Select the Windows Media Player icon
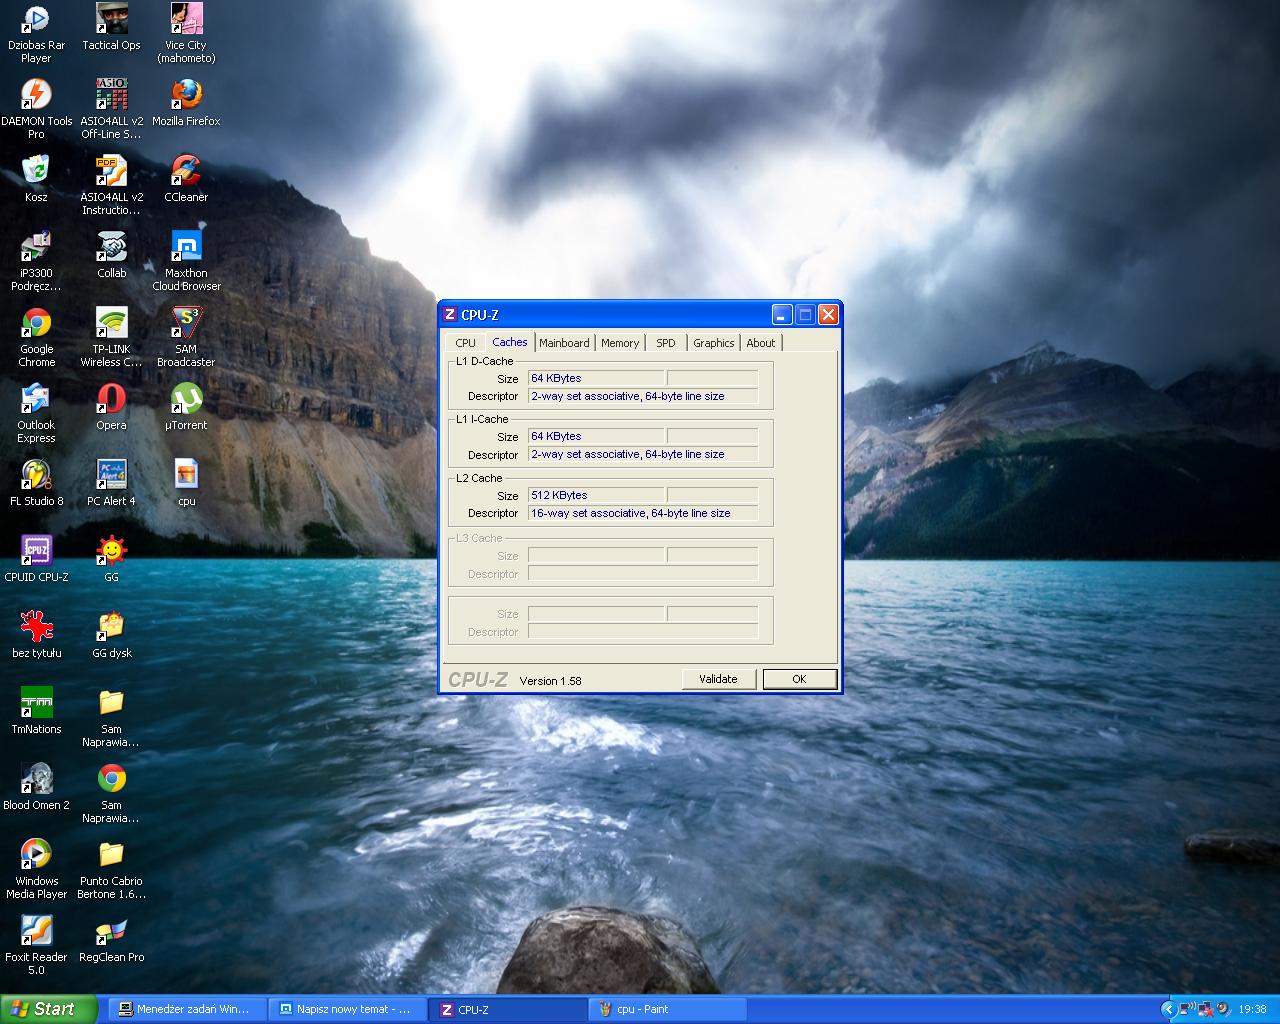 coord(36,856)
